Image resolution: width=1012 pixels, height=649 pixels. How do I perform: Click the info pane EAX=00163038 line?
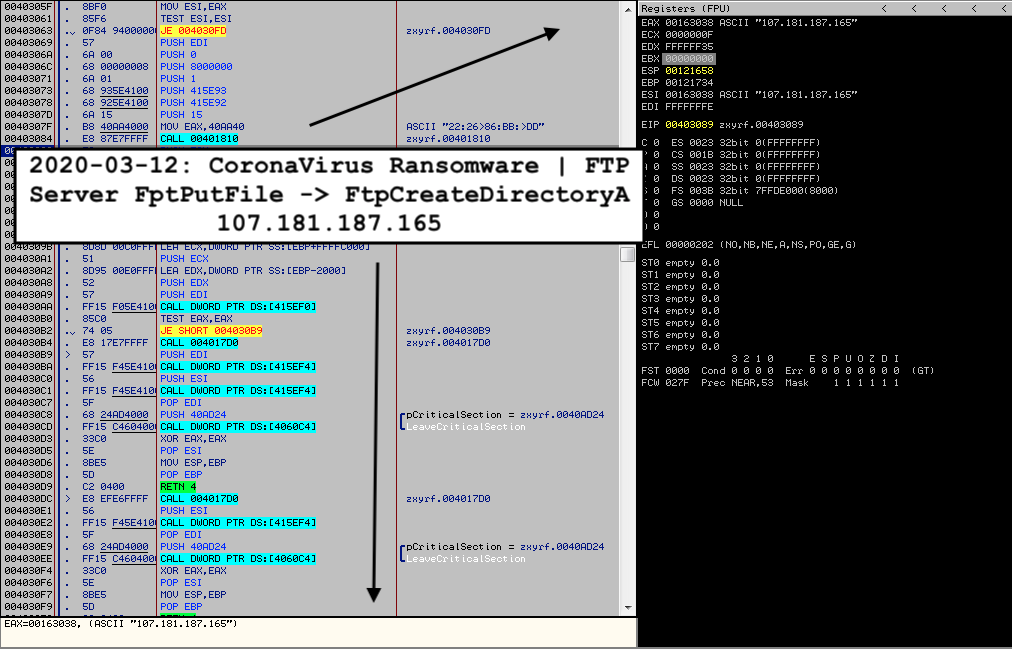point(121,624)
